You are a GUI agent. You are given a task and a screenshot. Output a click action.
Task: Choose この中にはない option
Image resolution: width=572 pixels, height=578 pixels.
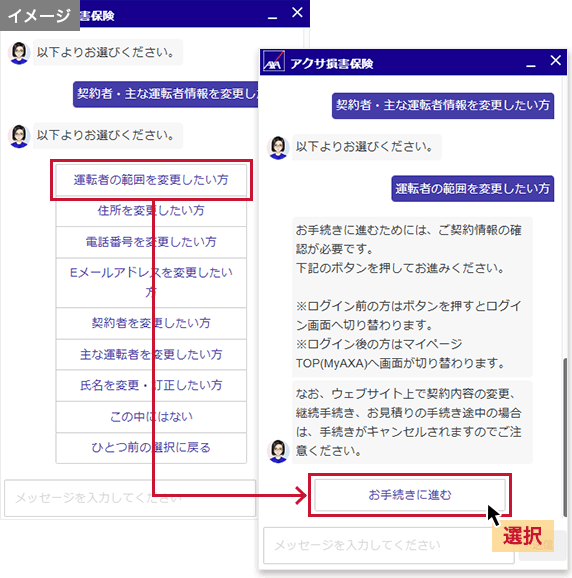[151, 417]
